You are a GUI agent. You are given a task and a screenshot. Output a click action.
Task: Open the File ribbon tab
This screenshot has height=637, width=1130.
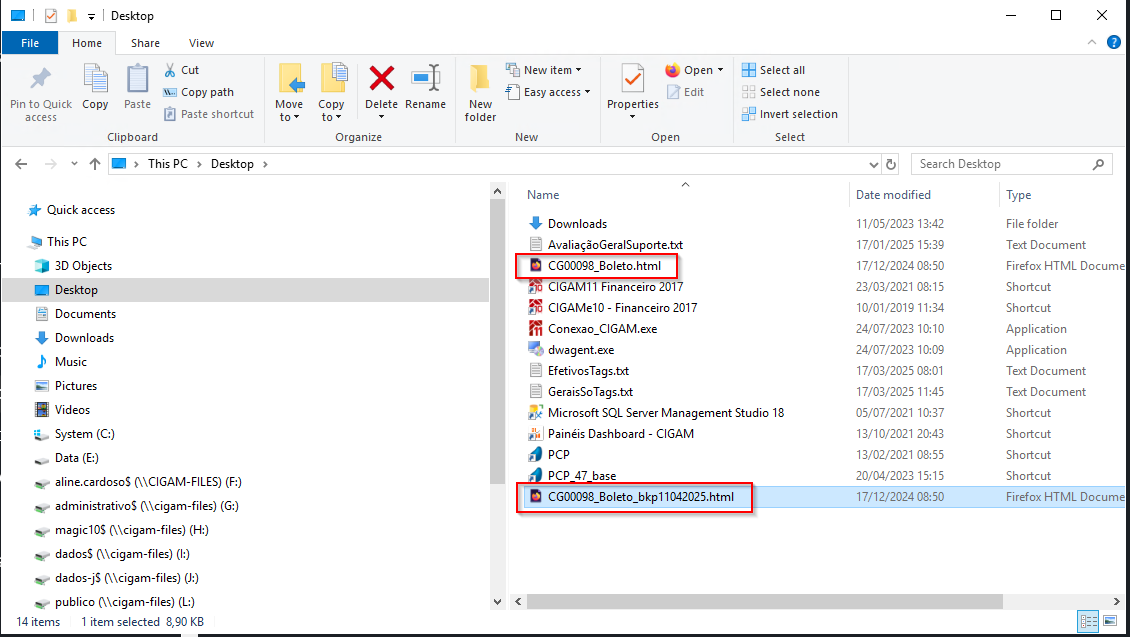(x=30, y=43)
